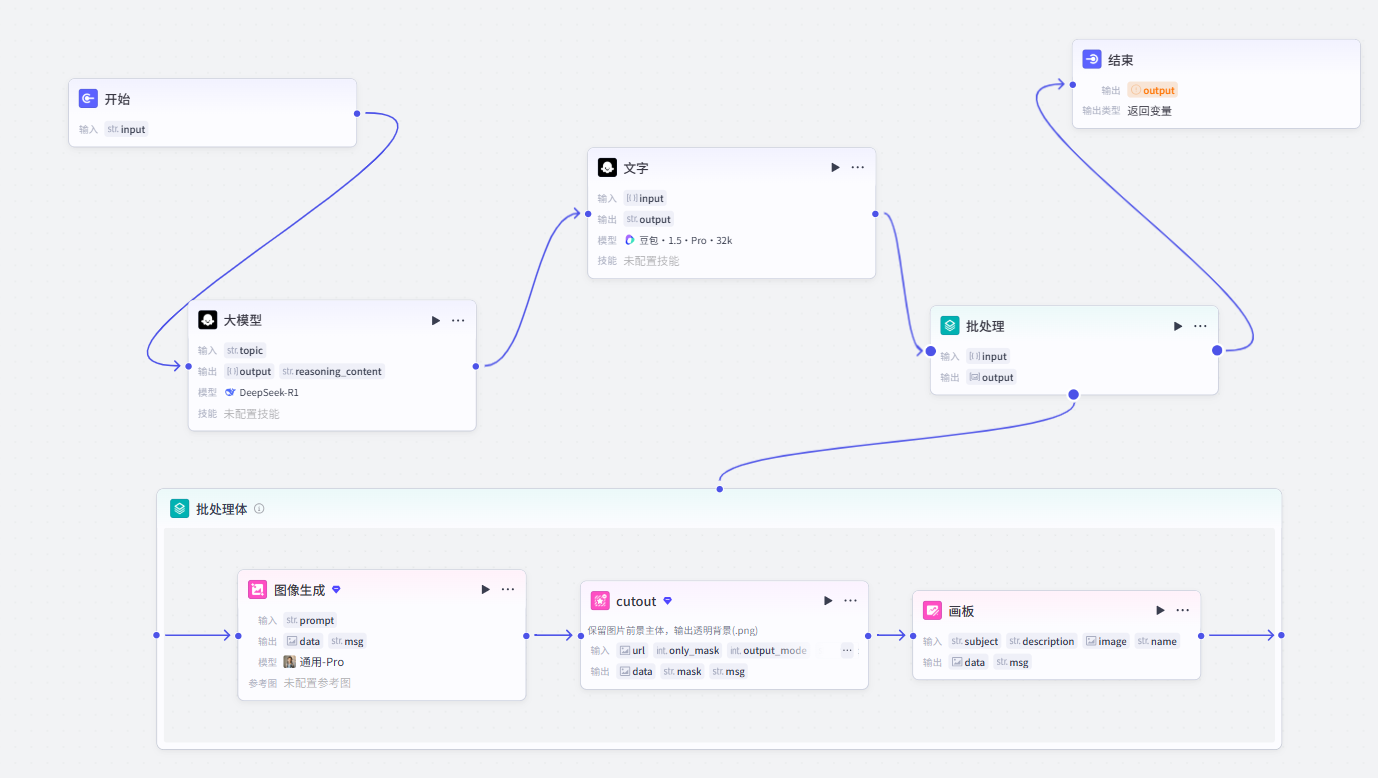Expand hidden cutout input parameters ellipsis
1378x778 pixels.
pos(847,650)
